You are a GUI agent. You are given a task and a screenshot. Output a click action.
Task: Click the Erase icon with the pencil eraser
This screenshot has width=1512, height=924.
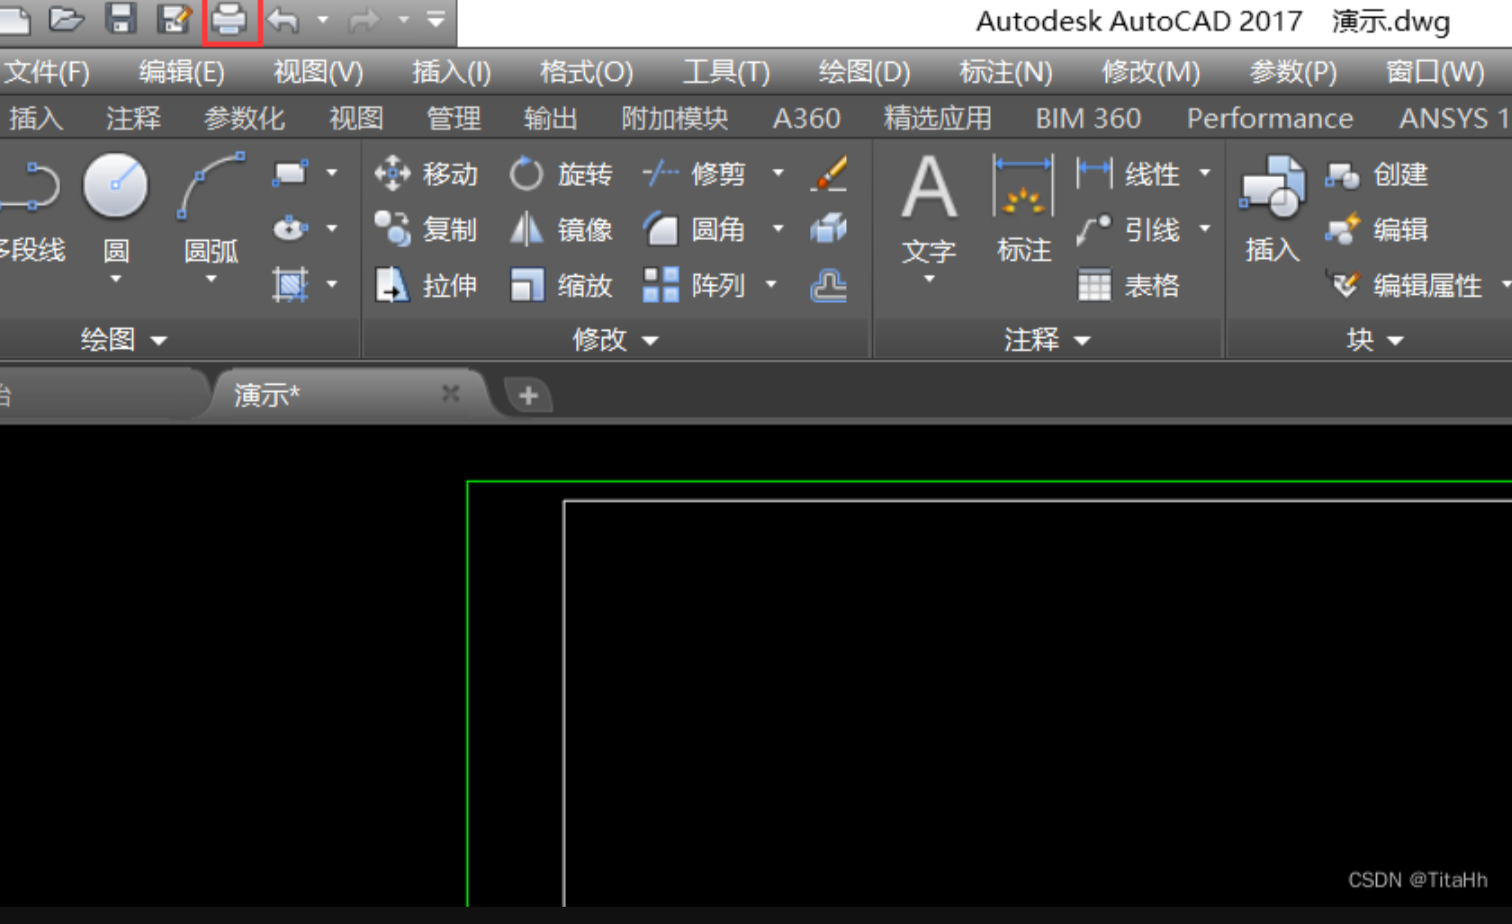point(829,173)
